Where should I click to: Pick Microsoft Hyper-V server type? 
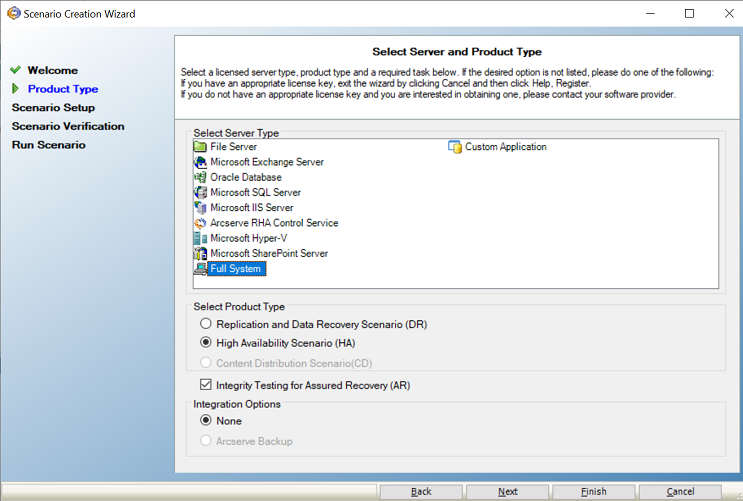tap(248, 238)
